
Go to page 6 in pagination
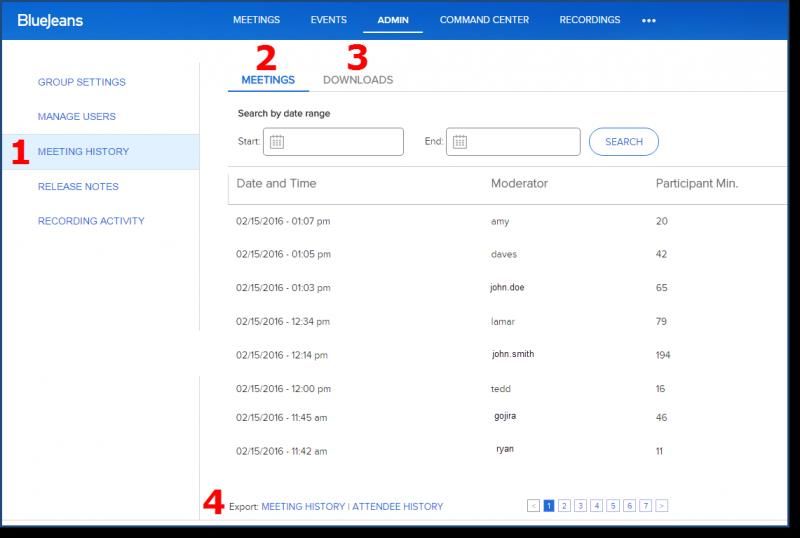coord(629,506)
